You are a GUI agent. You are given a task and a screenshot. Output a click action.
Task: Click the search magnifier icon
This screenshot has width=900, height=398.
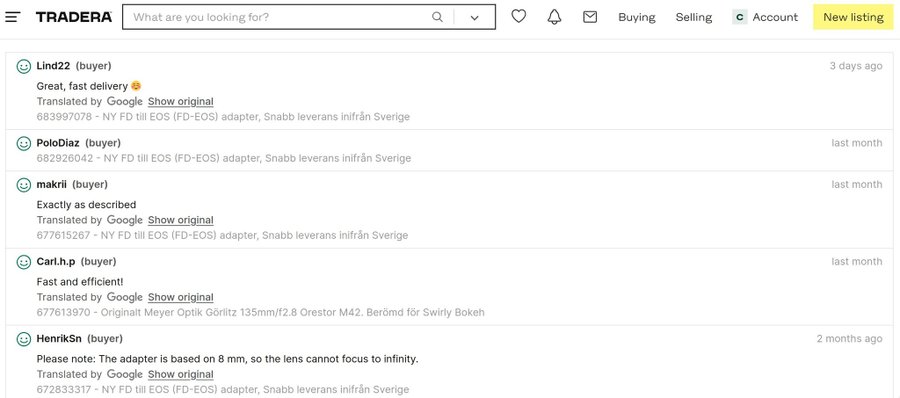(437, 17)
